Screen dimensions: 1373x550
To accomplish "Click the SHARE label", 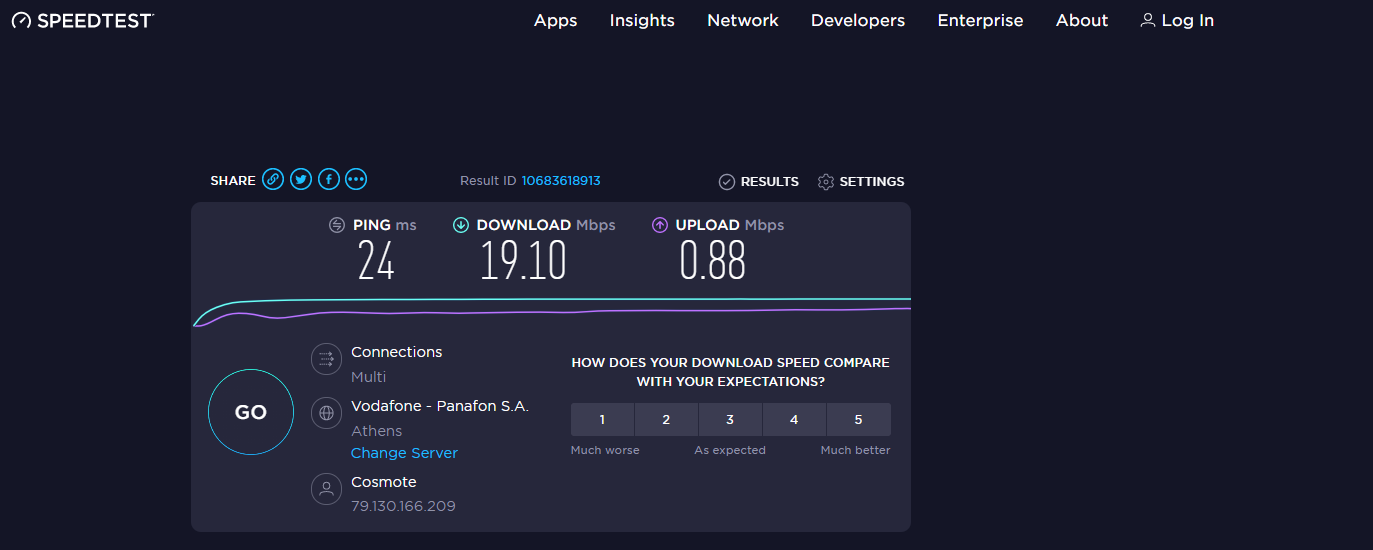I will (x=233, y=181).
